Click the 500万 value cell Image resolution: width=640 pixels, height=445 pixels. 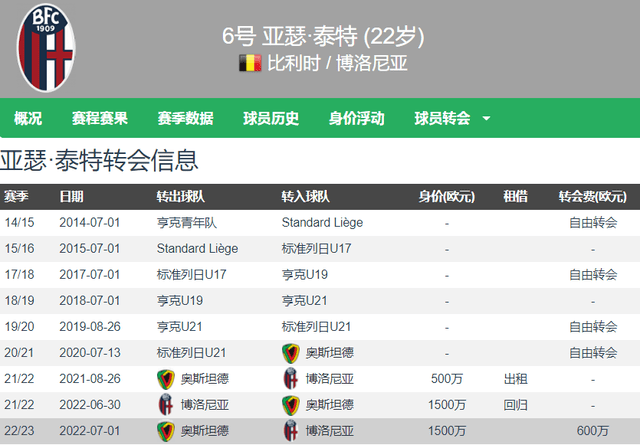tap(447, 379)
